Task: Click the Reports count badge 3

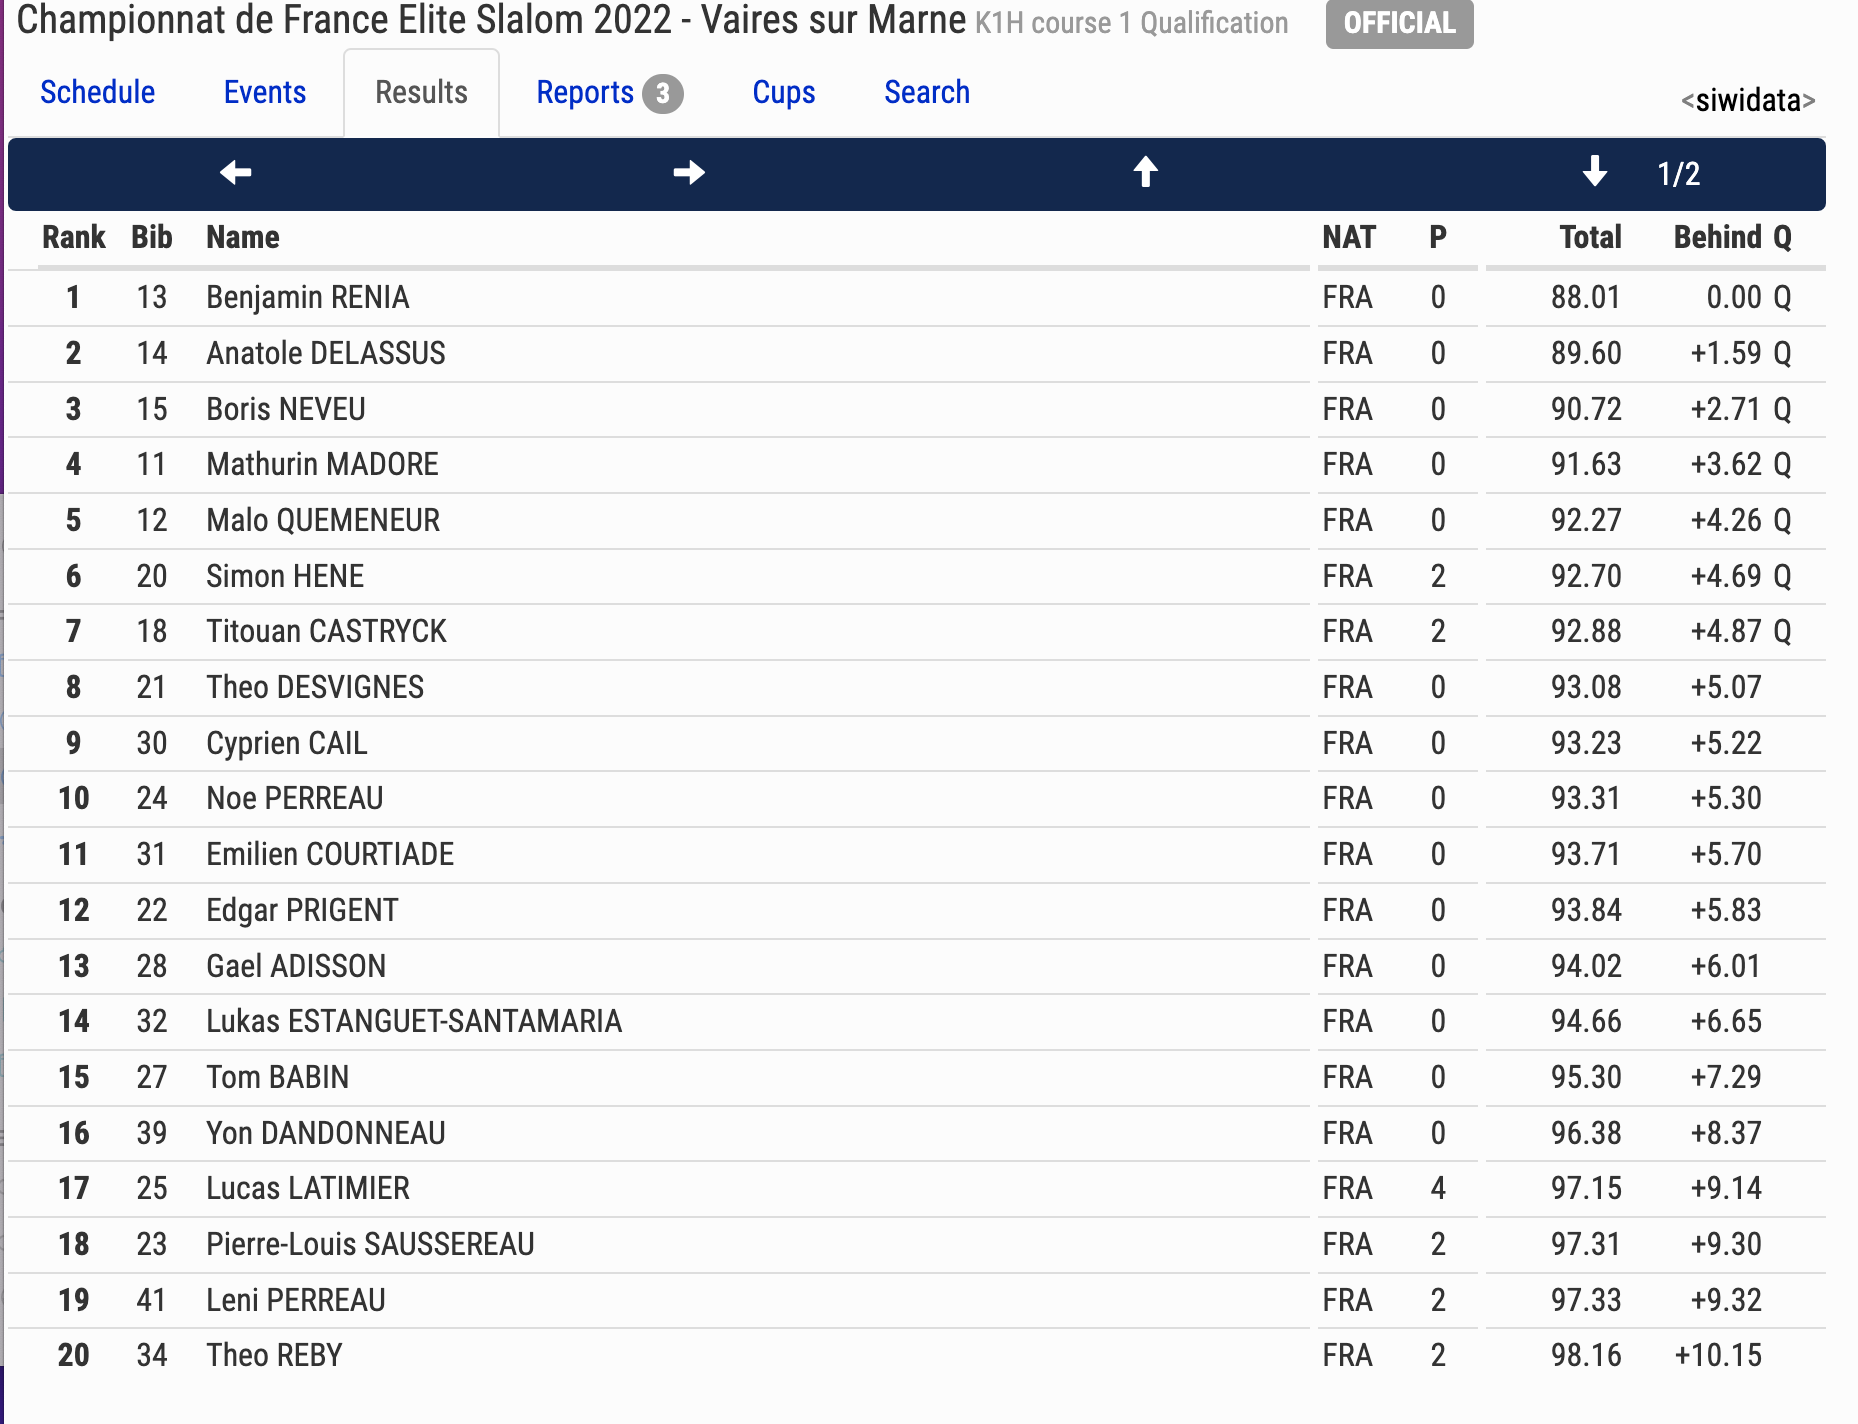Action: 662,94
